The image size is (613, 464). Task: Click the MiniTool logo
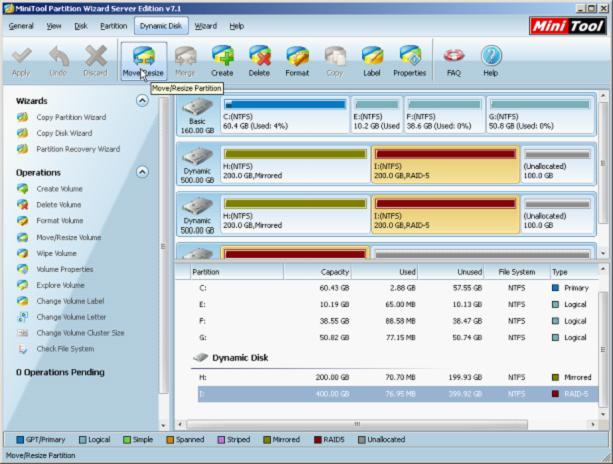[568, 26]
